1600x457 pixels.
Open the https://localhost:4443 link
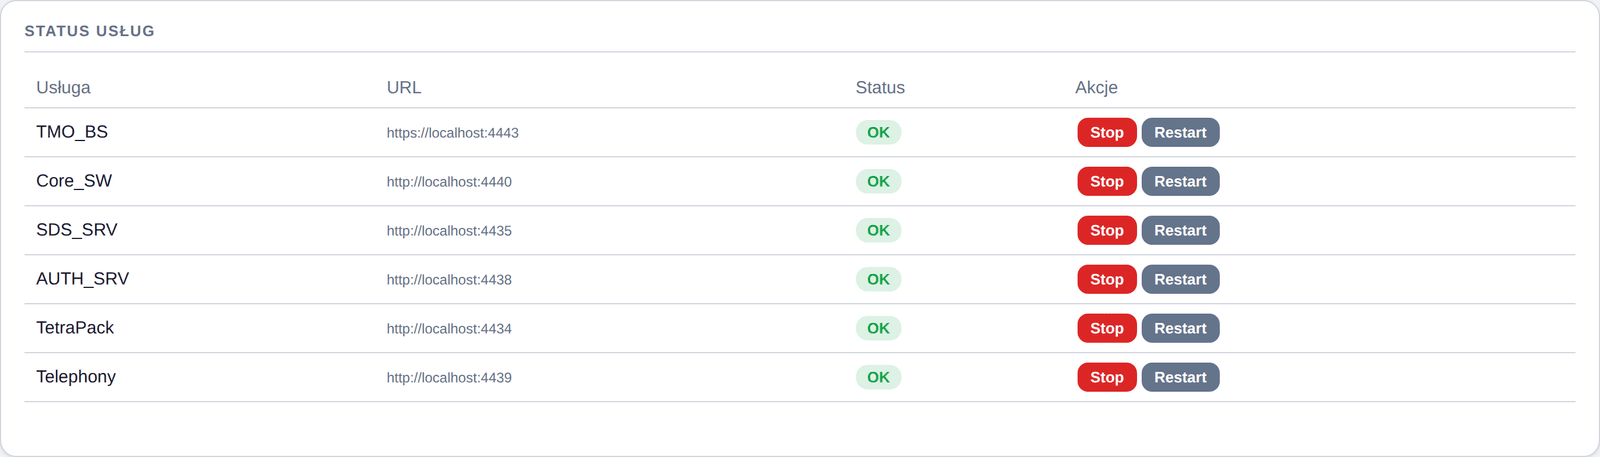452,133
